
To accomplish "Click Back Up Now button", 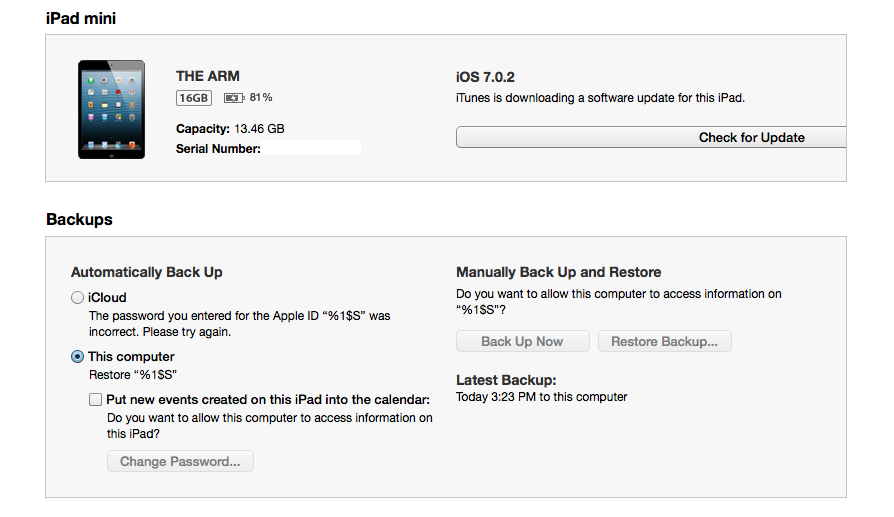I will point(522,341).
